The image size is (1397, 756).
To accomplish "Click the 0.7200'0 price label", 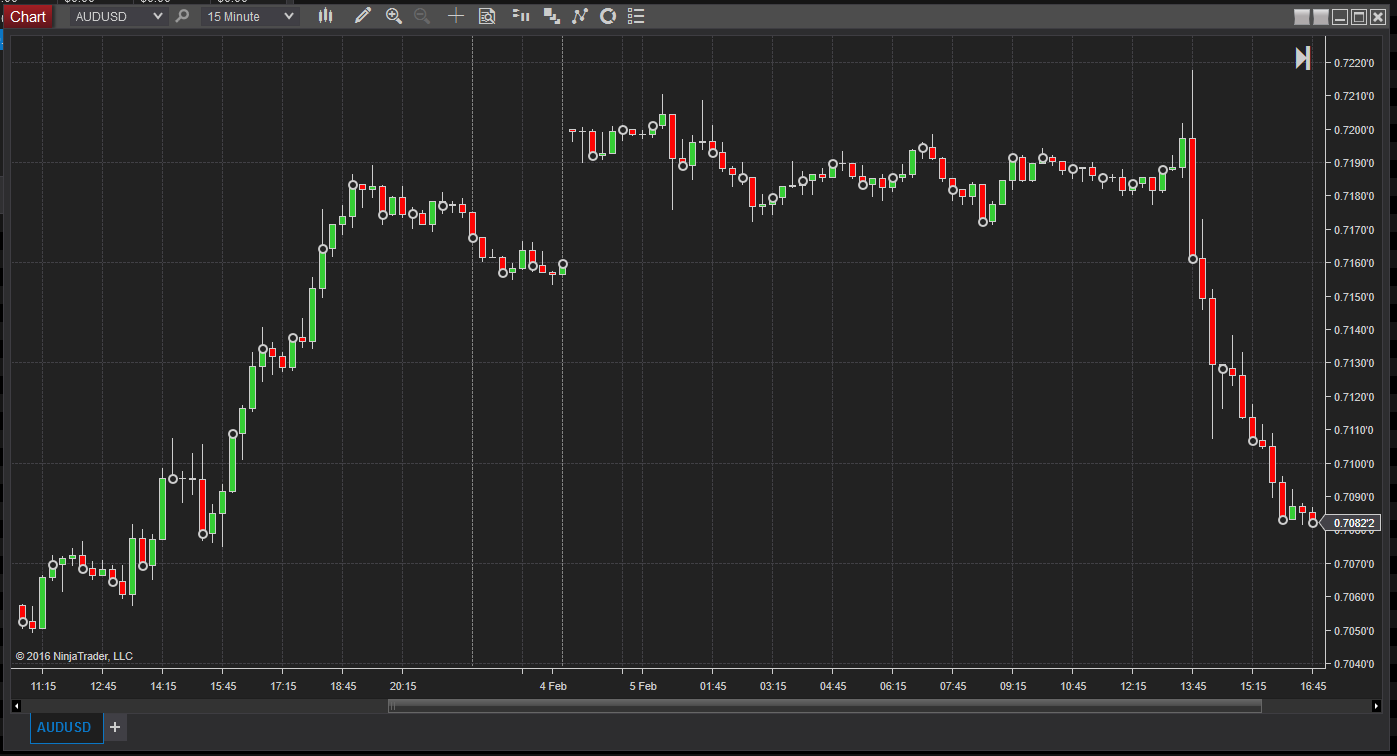I will 1353,130.
